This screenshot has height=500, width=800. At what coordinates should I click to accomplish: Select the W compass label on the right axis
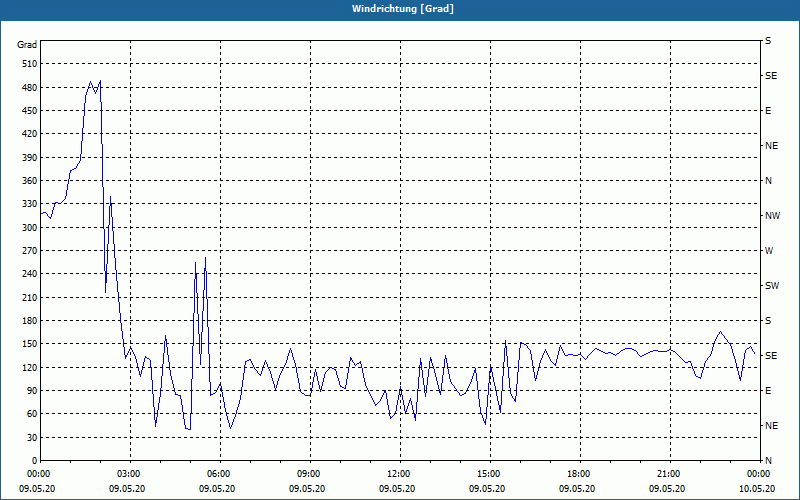point(769,251)
